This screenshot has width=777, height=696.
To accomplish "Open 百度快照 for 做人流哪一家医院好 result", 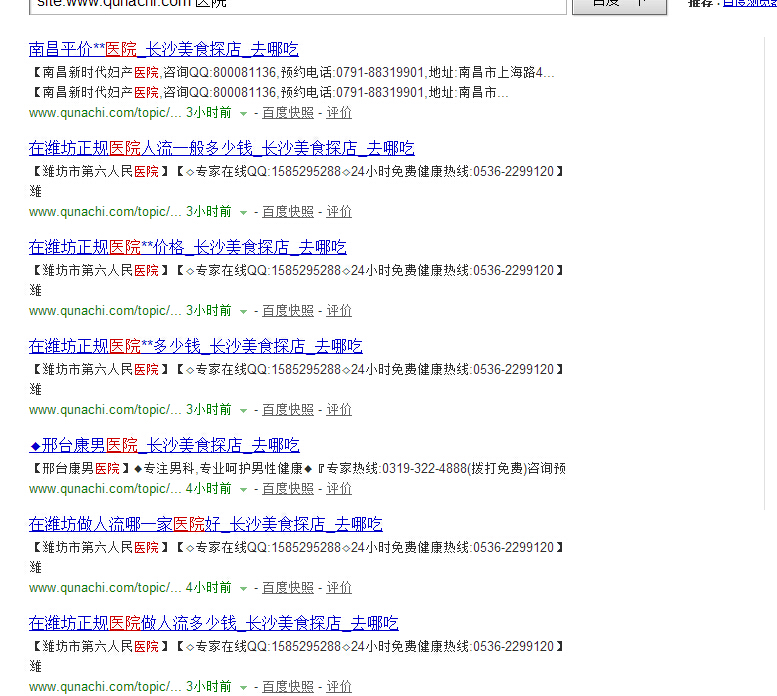I will coord(288,588).
